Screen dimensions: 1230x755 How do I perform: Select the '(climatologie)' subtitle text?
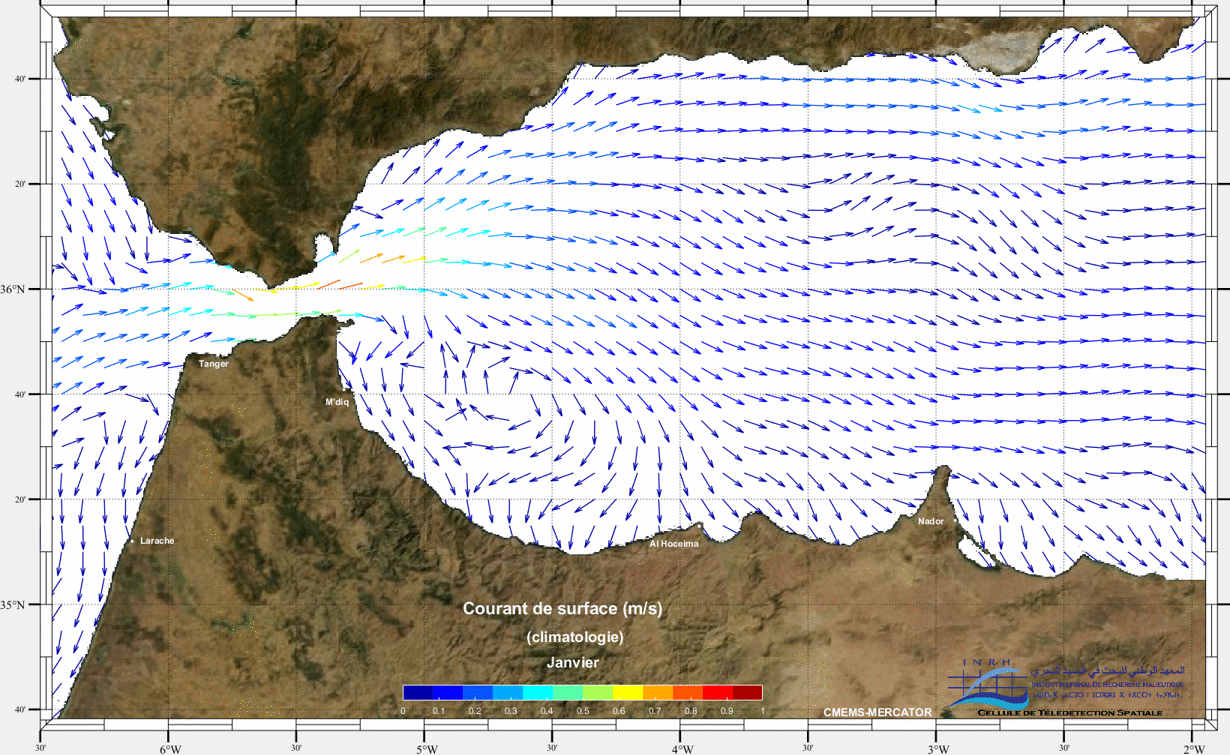[x=575, y=636]
